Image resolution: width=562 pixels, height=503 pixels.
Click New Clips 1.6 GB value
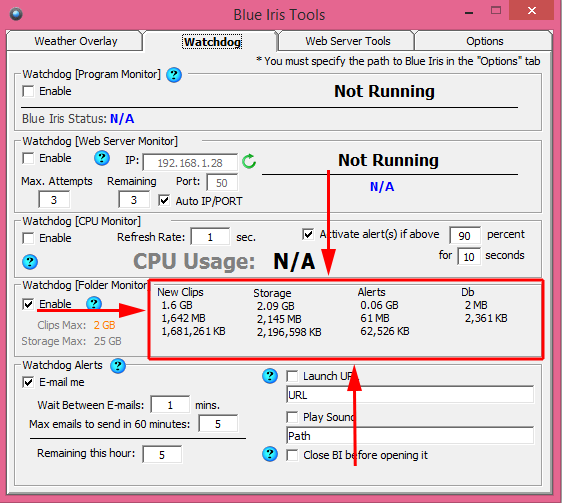(177, 305)
